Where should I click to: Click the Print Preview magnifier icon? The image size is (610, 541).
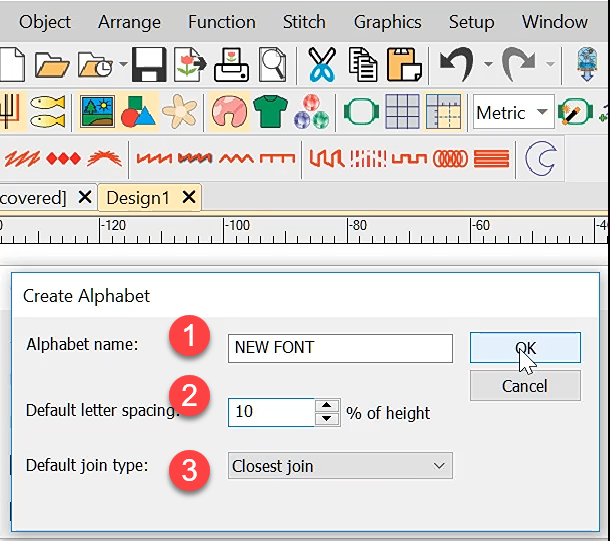272,66
